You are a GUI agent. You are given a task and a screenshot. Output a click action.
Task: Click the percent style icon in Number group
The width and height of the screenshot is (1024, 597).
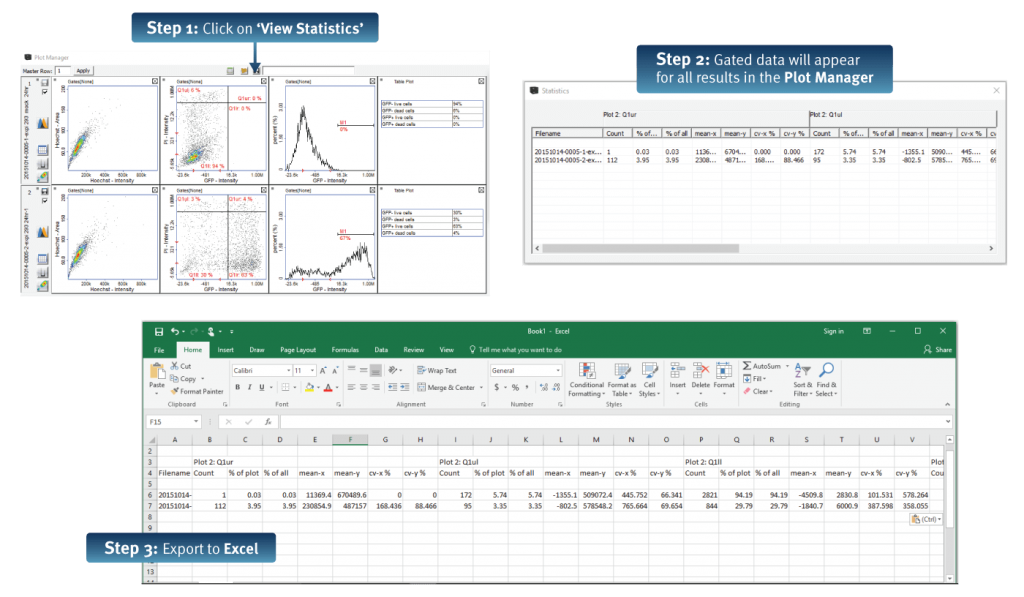point(515,387)
